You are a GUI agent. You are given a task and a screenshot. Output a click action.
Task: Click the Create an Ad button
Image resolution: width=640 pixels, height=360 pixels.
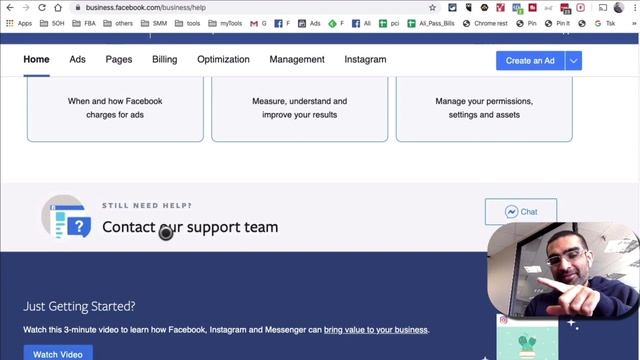pyautogui.click(x=530, y=61)
